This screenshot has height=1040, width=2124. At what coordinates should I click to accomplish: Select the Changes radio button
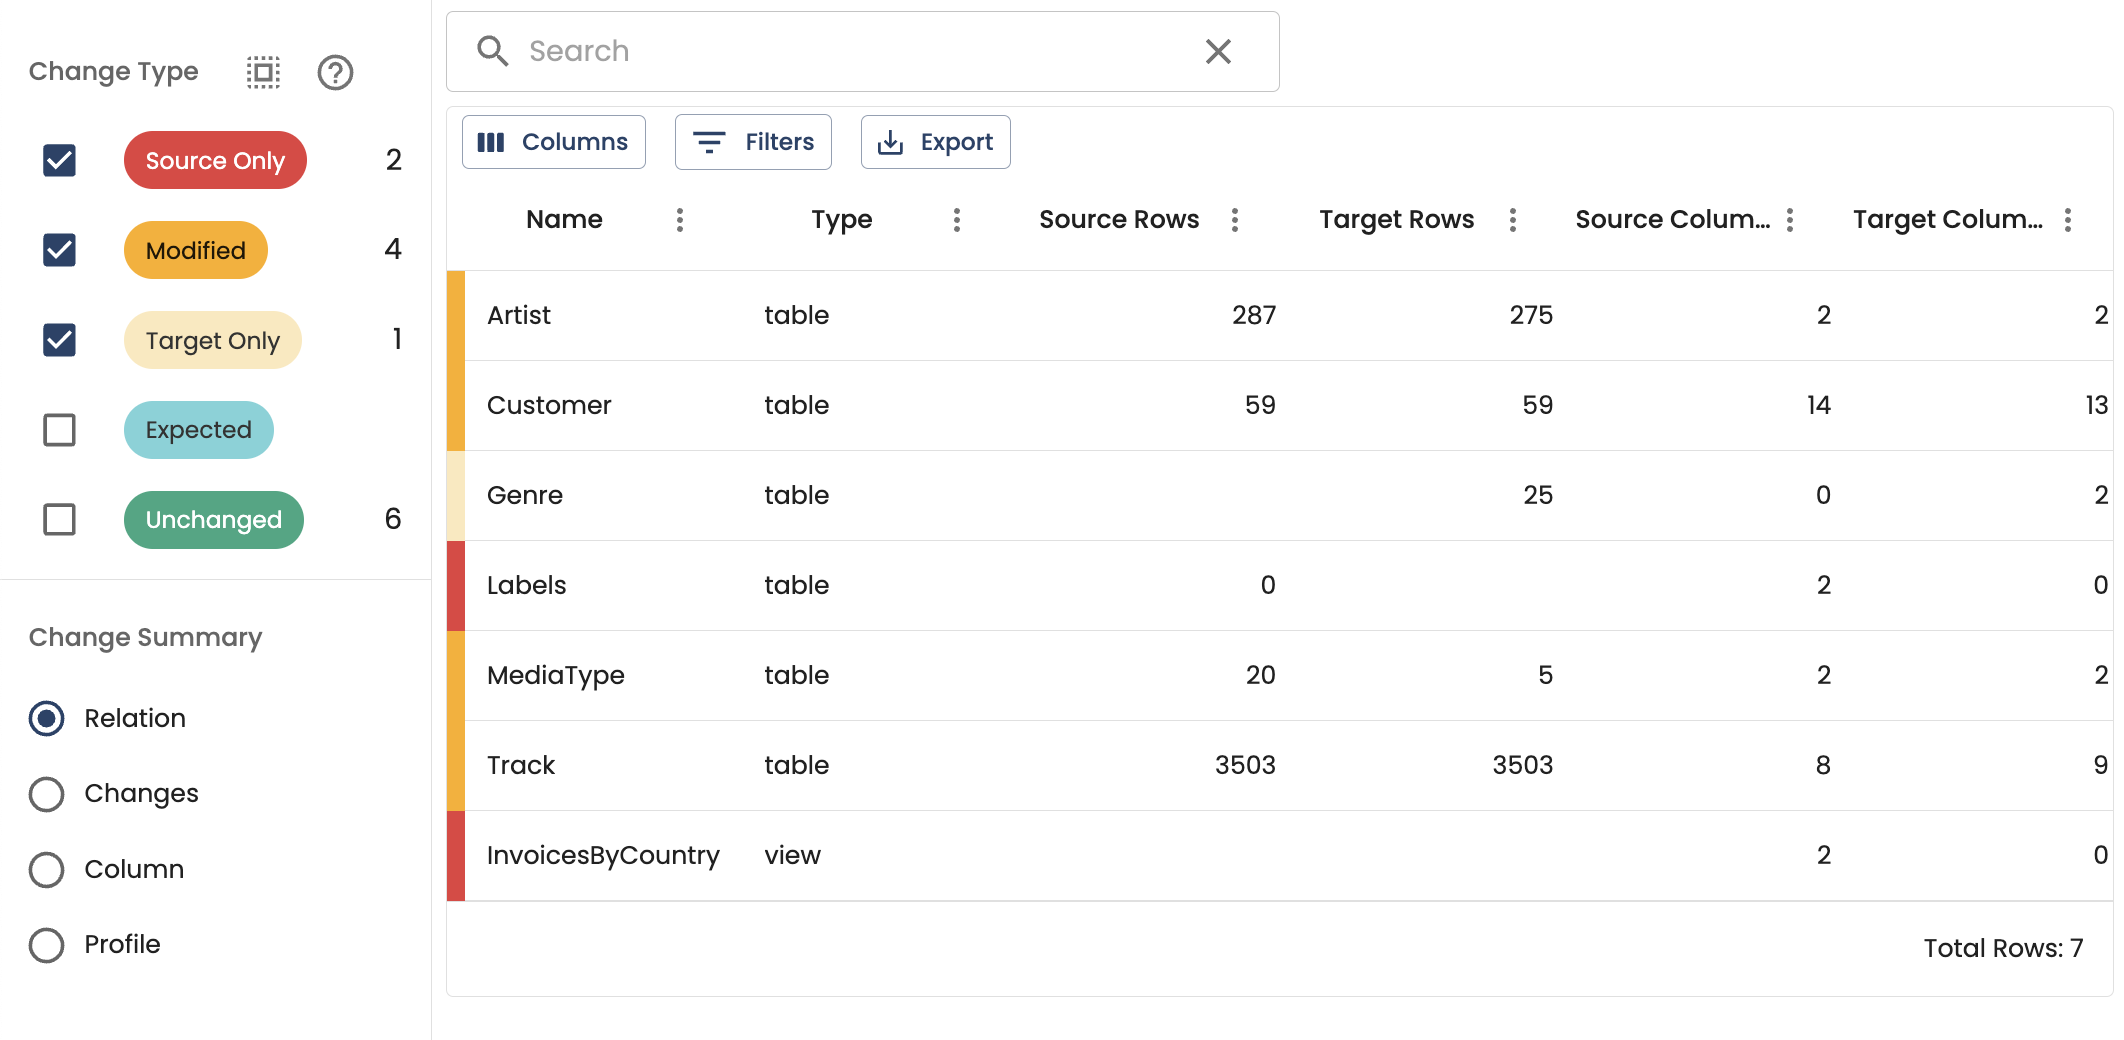[x=47, y=794]
